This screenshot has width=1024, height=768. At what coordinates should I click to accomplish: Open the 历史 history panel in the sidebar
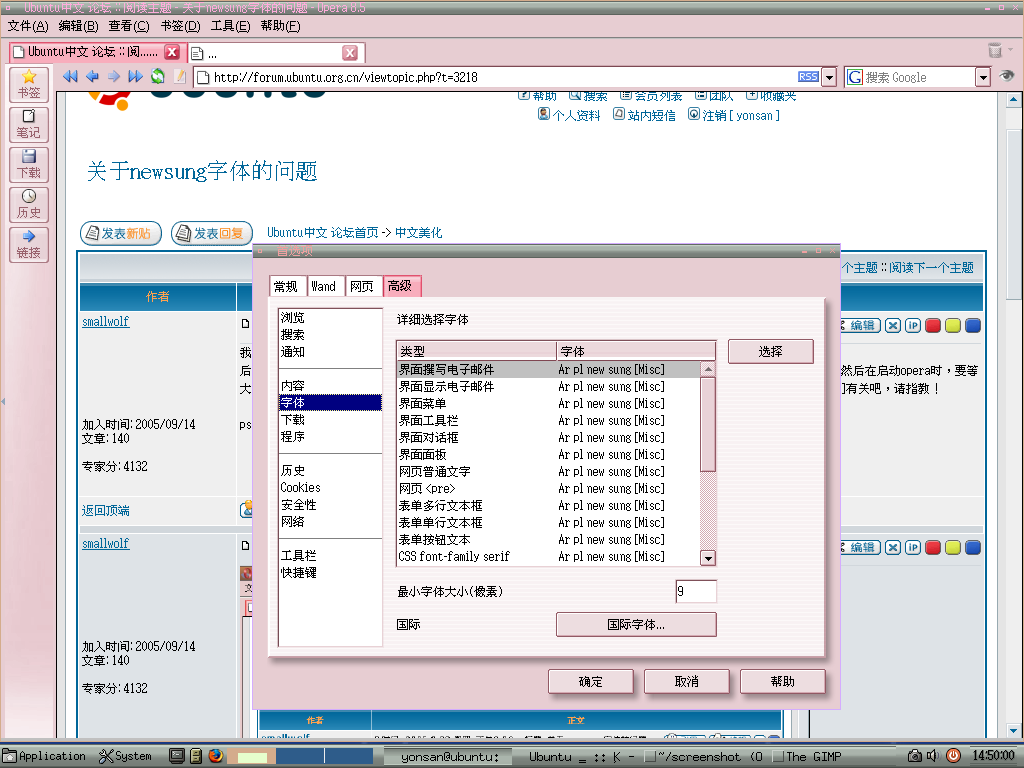29,204
